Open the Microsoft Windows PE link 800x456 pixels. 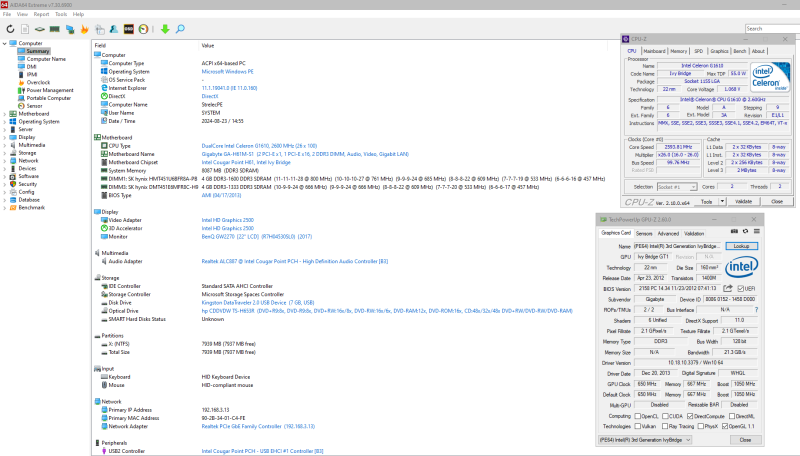tap(228, 72)
